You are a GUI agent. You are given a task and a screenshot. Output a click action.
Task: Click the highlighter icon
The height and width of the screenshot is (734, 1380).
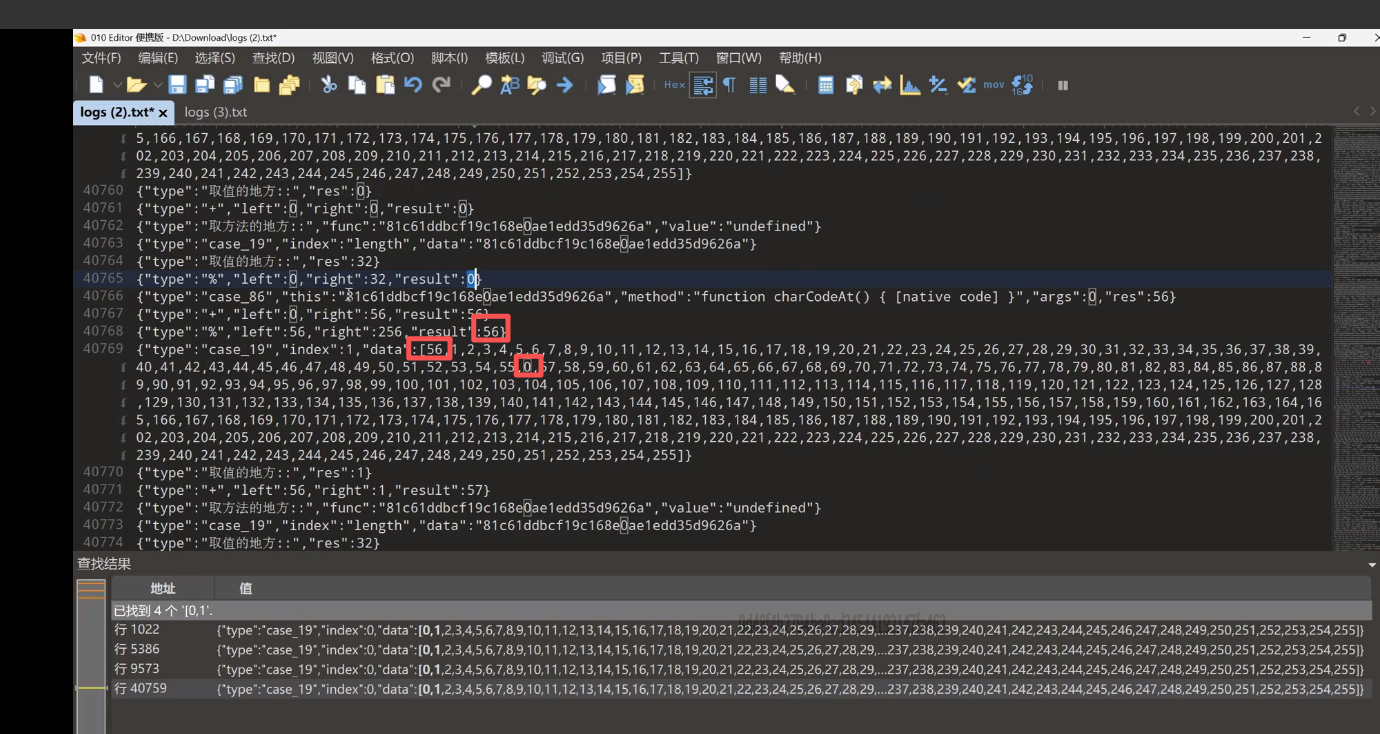point(785,85)
